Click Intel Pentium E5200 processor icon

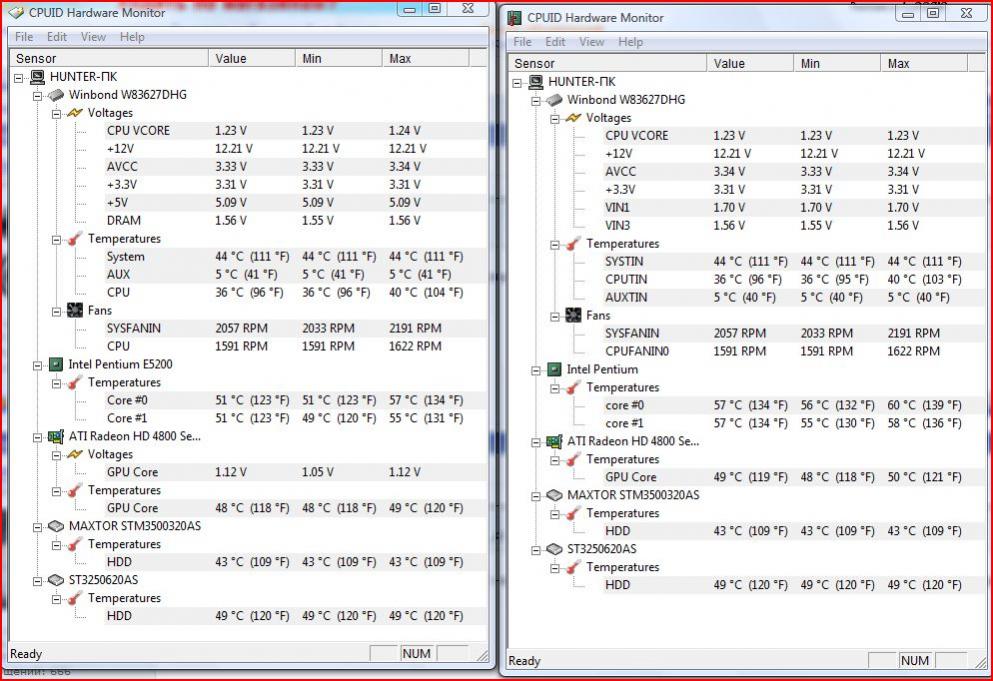tap(56, 364)
